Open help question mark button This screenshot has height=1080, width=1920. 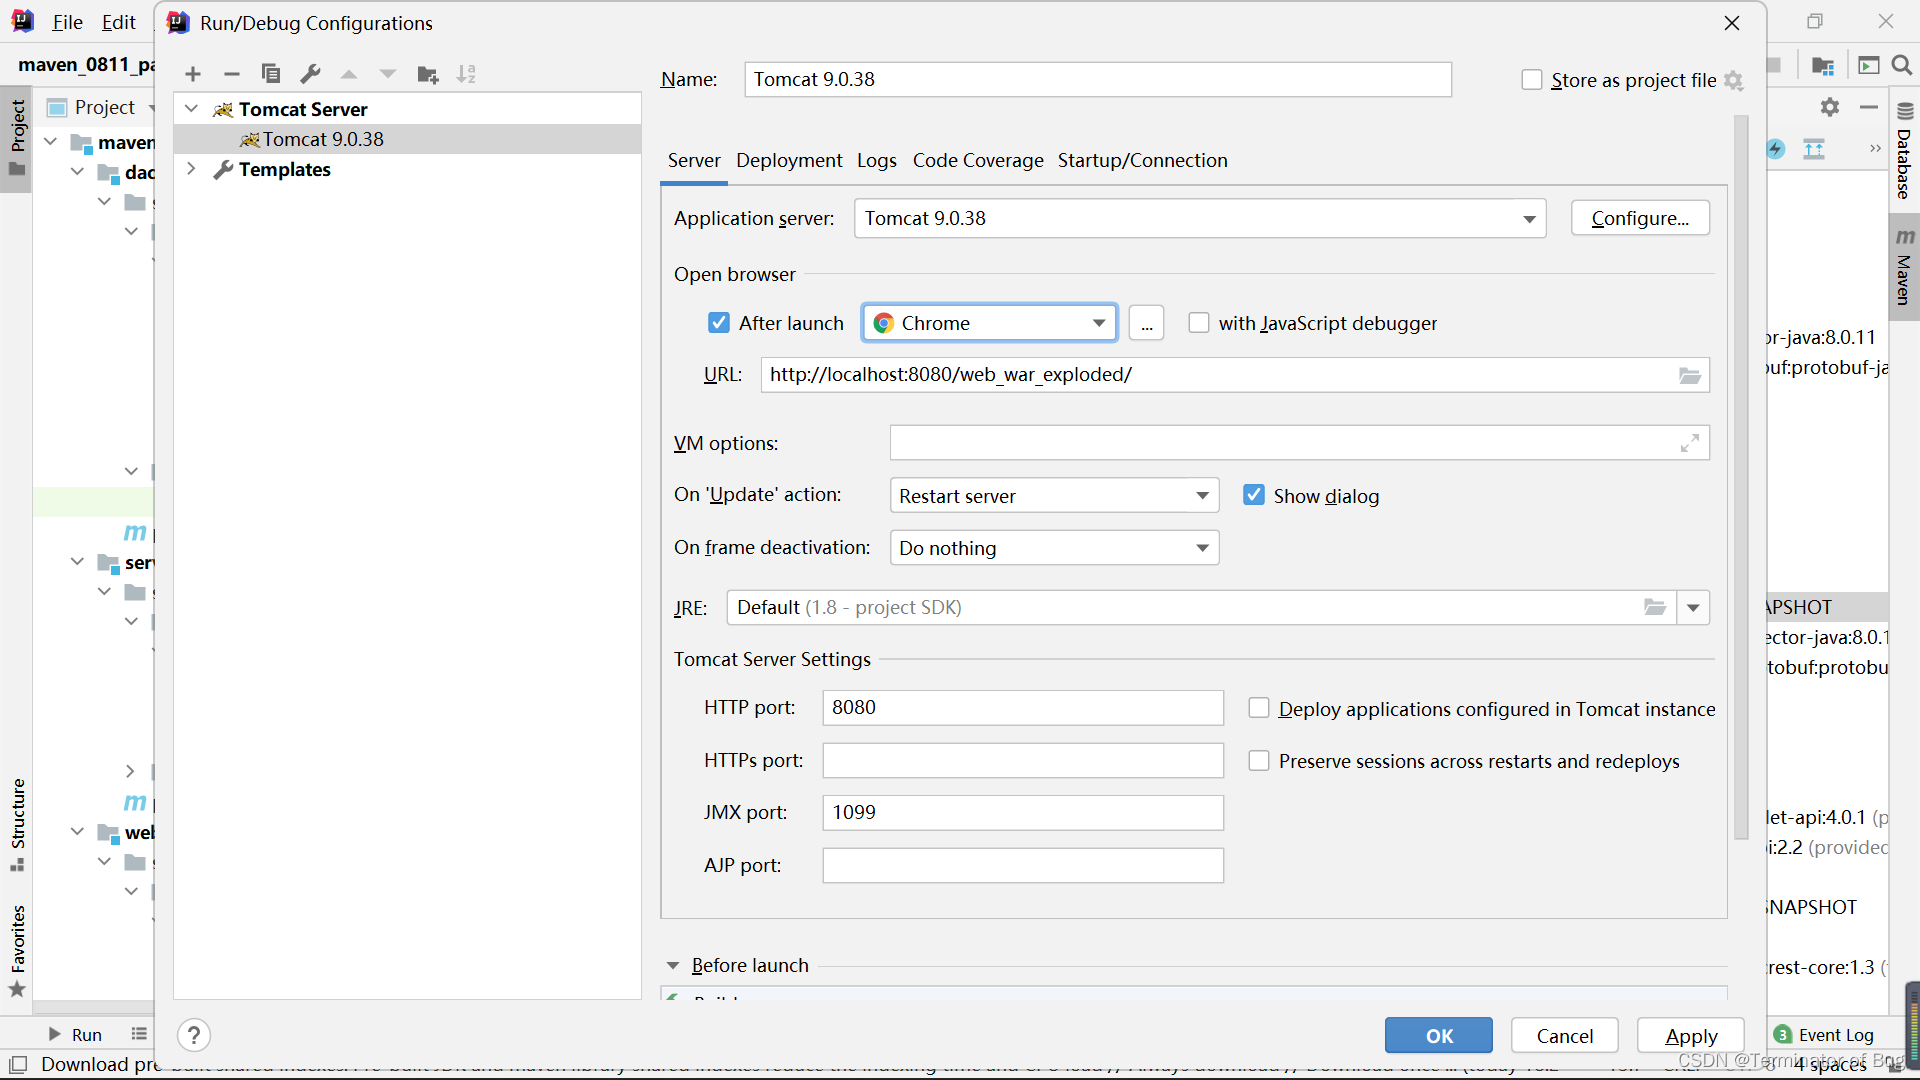pyautogui.click(x=194, y=1035)
